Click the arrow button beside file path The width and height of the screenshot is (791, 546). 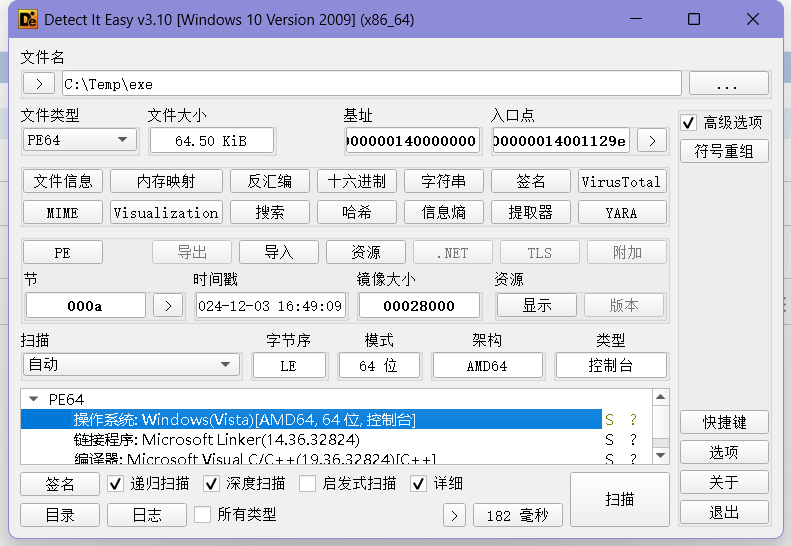tap(39, 83)
